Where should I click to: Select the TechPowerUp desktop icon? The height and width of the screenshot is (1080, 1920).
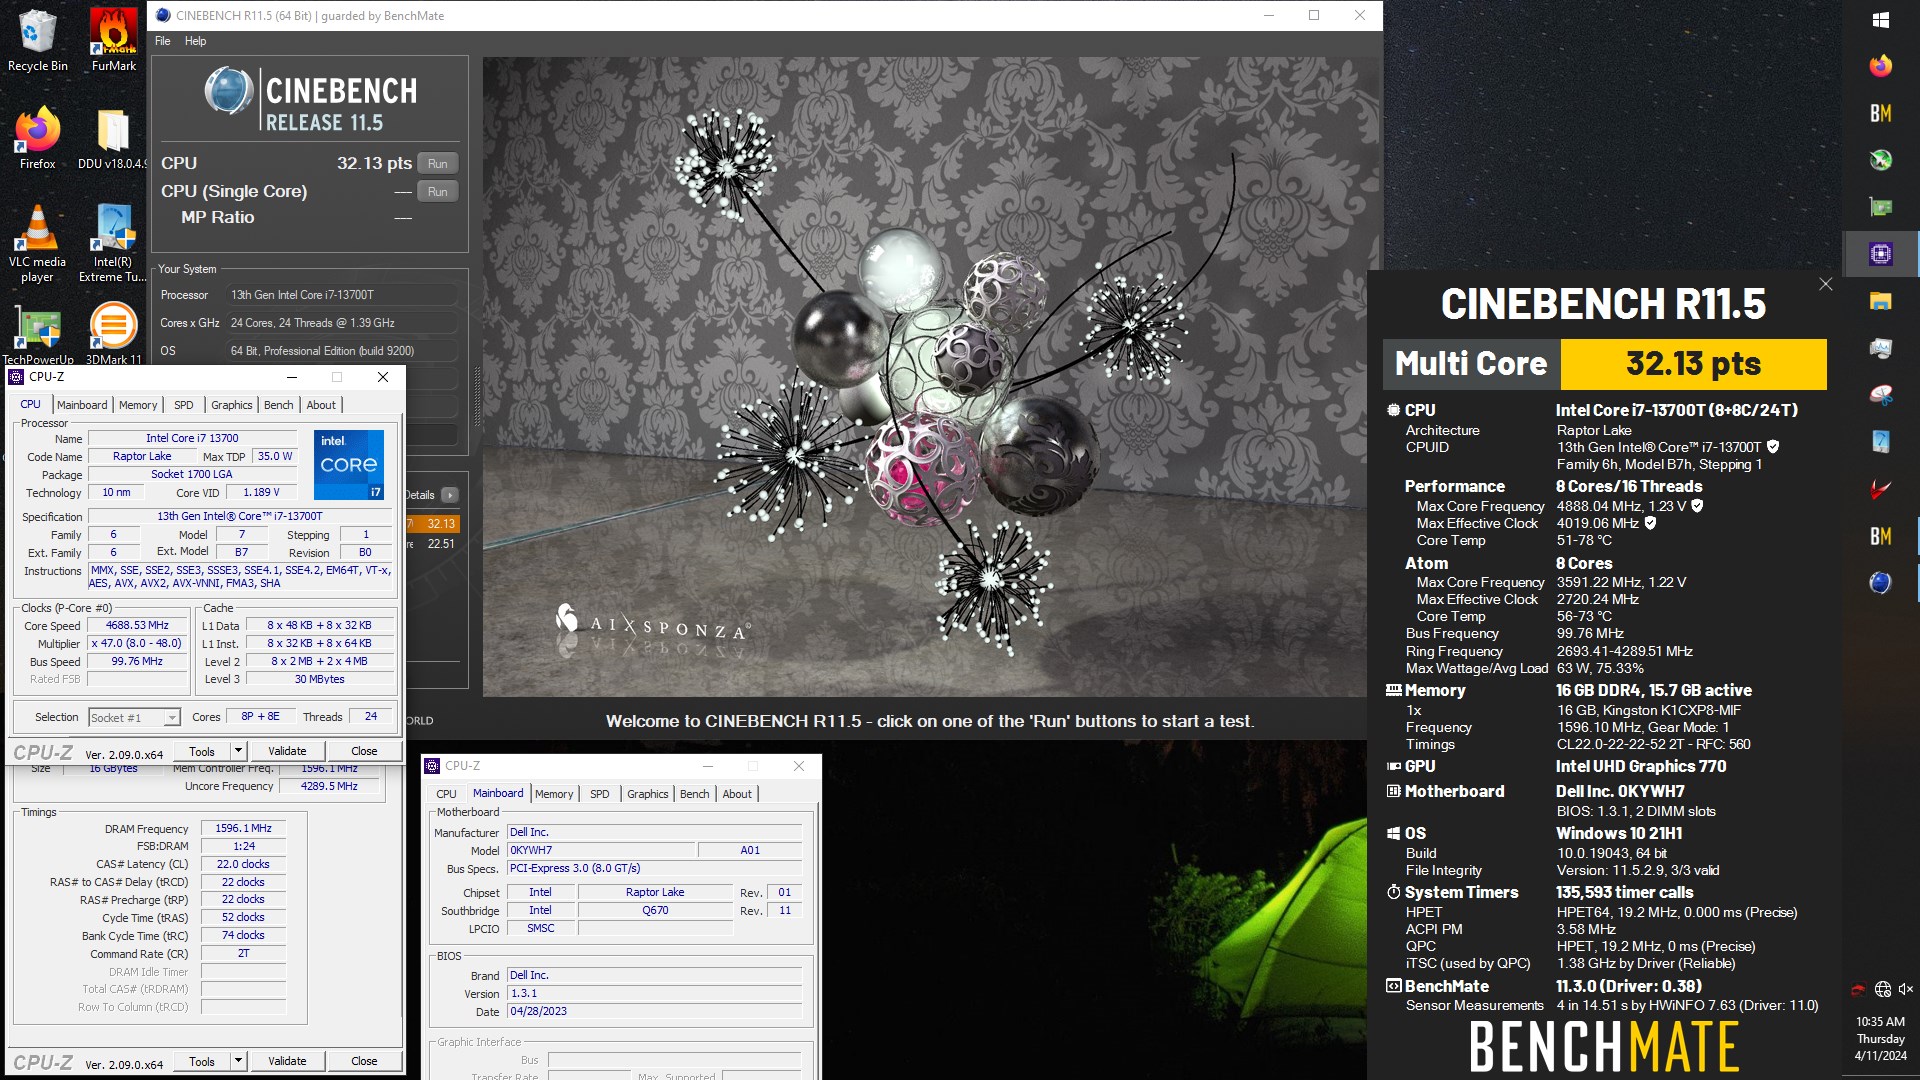[37, 335]
